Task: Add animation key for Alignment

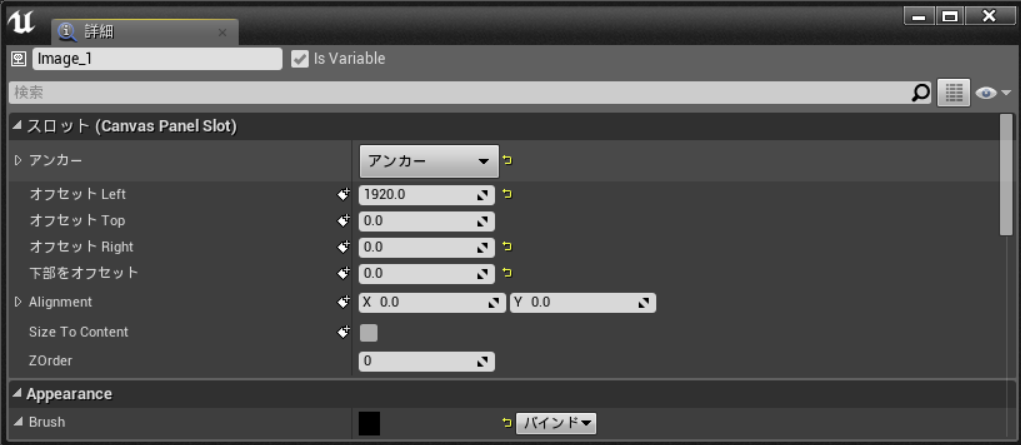Action: [343, 302]
